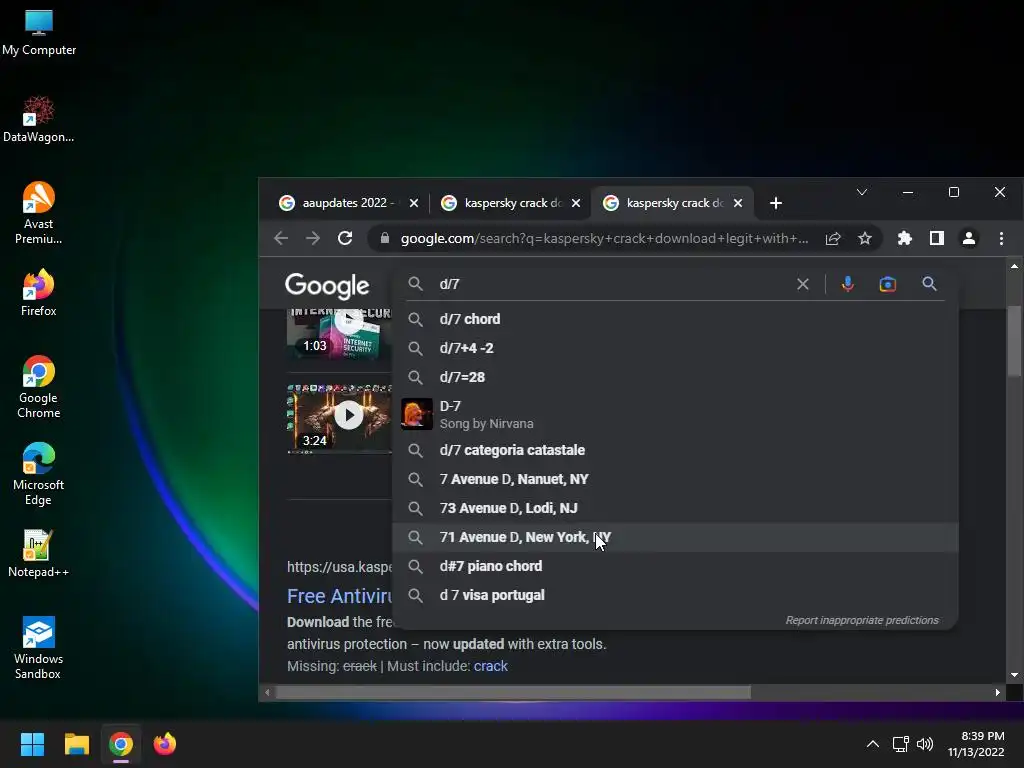The height and width of the screenshot is (768, 1024).
Task: Open DataWagon desktop shortcut
Action: click(x=39, y=120)
